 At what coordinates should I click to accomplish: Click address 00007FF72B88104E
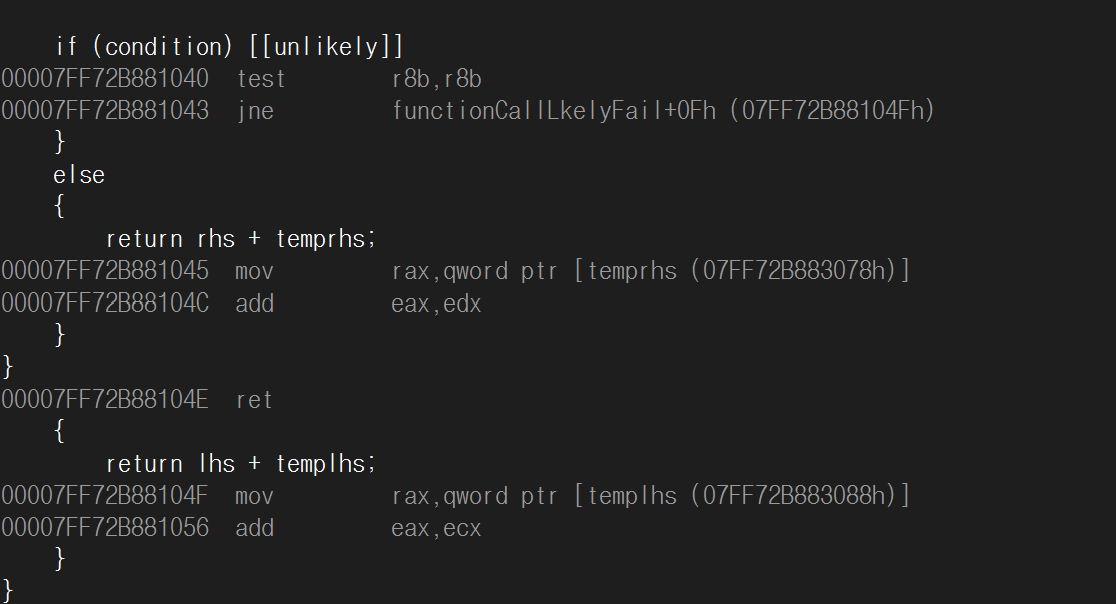point(105,399)
